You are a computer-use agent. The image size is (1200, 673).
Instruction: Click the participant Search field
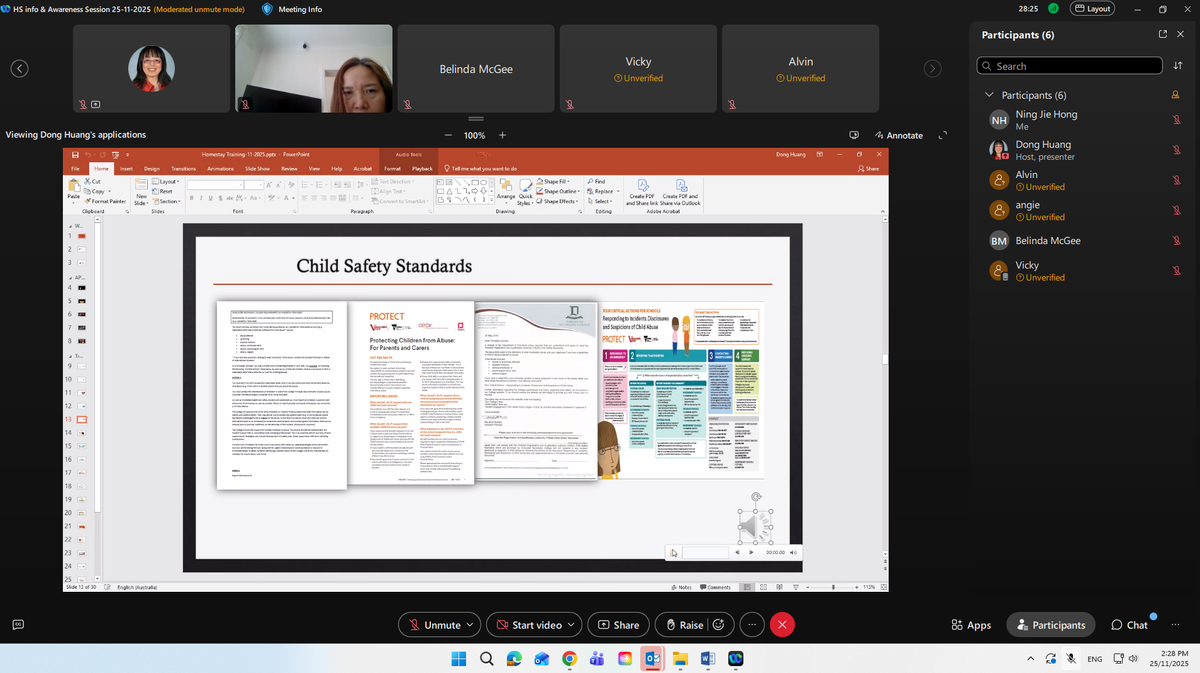[1070, 66]
